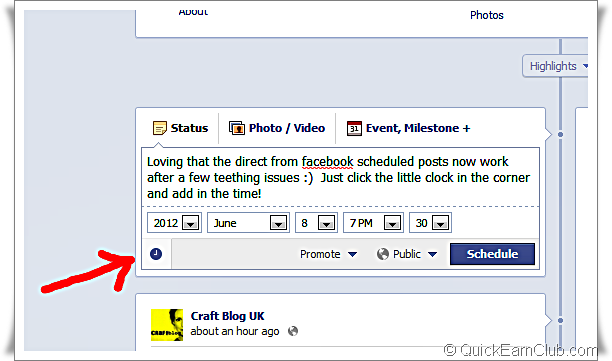Click the clock schedule icon
Screen dimensions: 612x361
click(156, 254)
